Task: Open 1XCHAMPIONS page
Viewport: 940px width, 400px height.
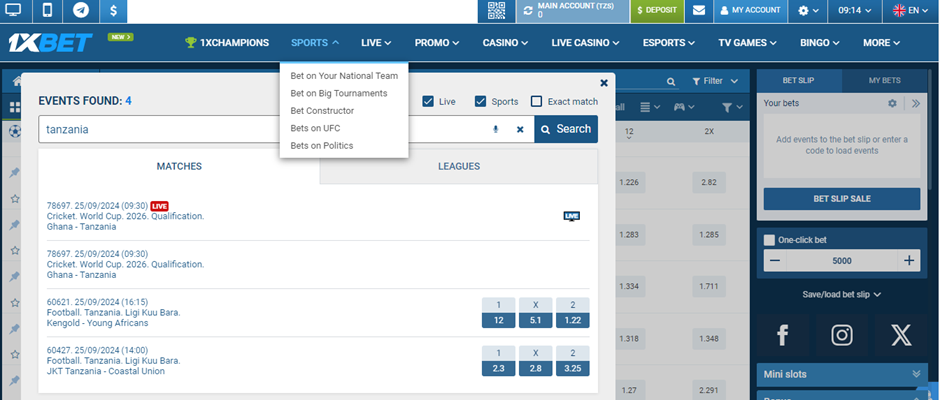Action: pos(227,43)
